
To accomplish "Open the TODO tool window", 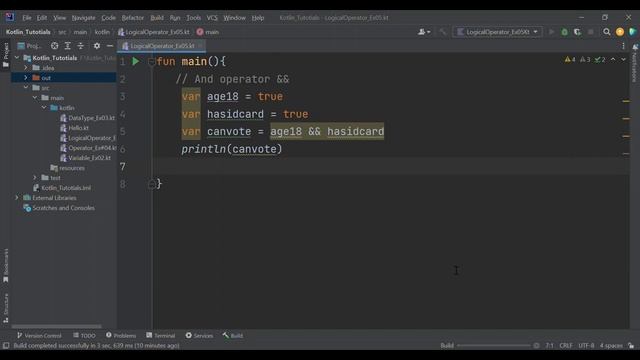I will [x=84, y=336].
